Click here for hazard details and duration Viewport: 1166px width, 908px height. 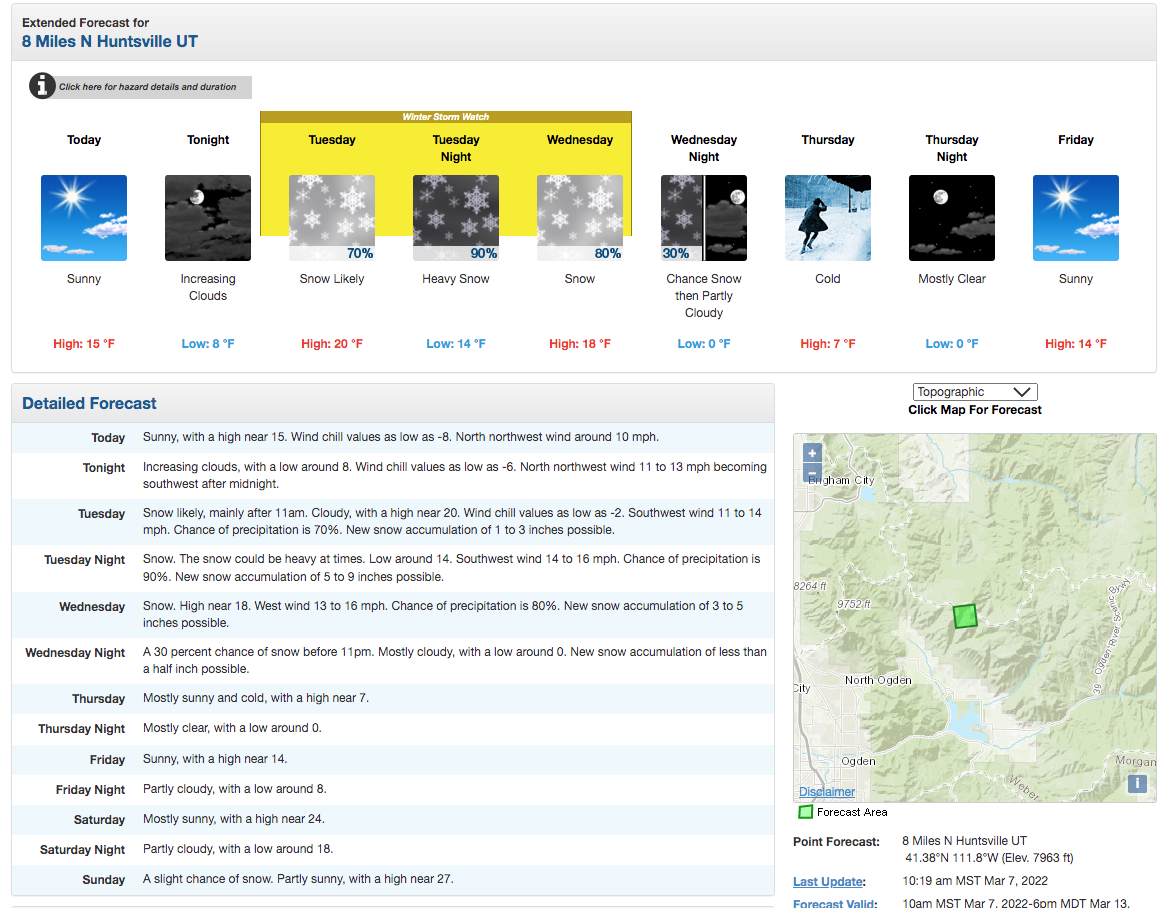click(148, 87)
